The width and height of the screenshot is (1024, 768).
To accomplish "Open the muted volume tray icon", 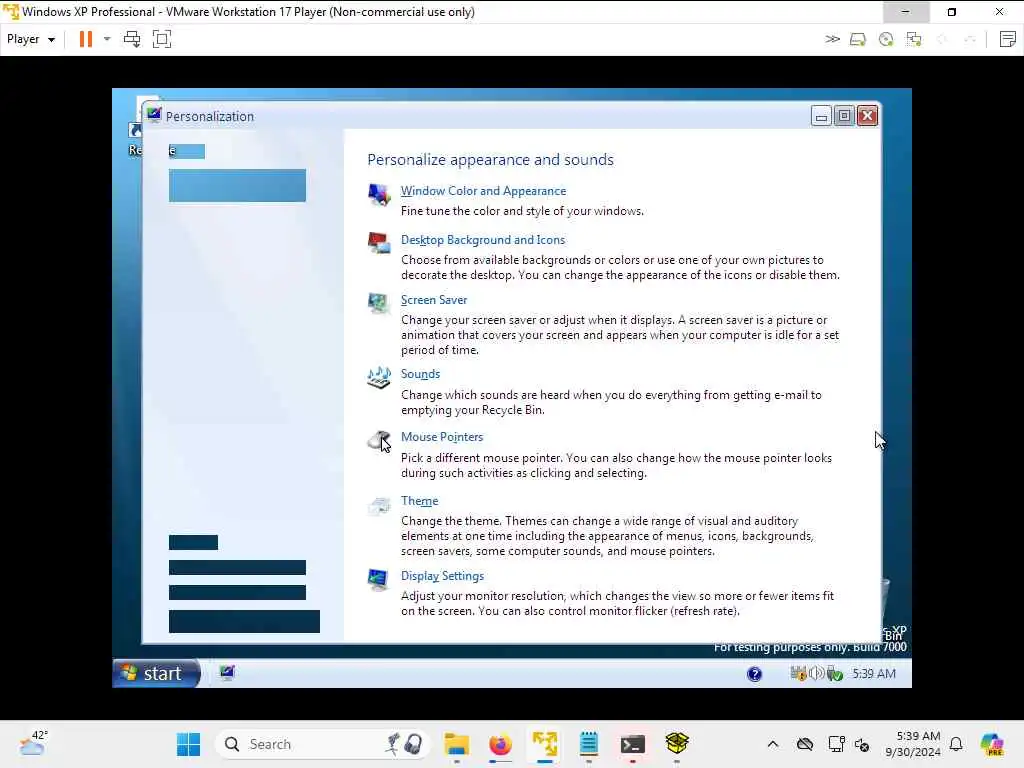I will pyautogui.click(x=862, y=744).
